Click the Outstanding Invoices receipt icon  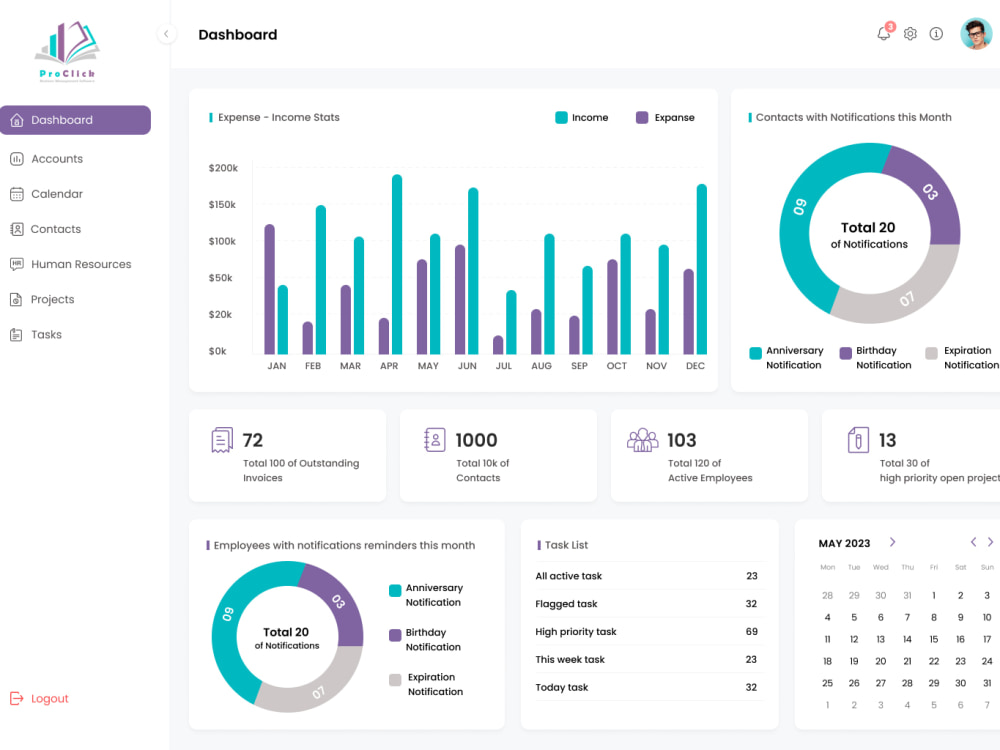222,440
